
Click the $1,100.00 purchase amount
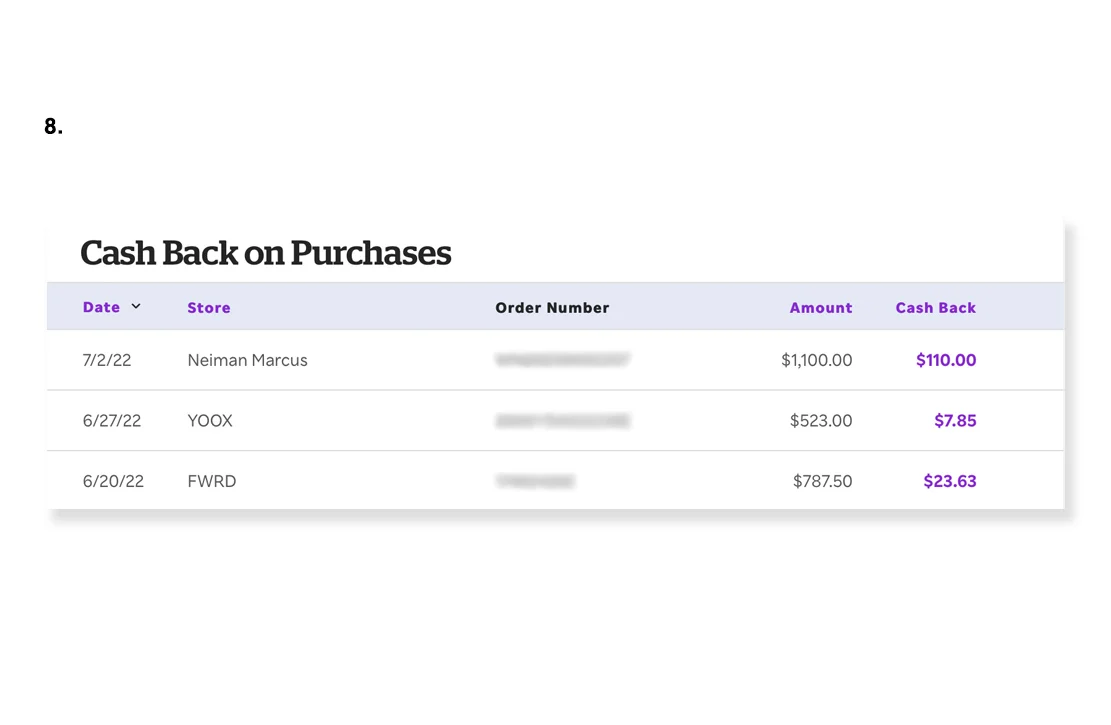coord(817,360)
